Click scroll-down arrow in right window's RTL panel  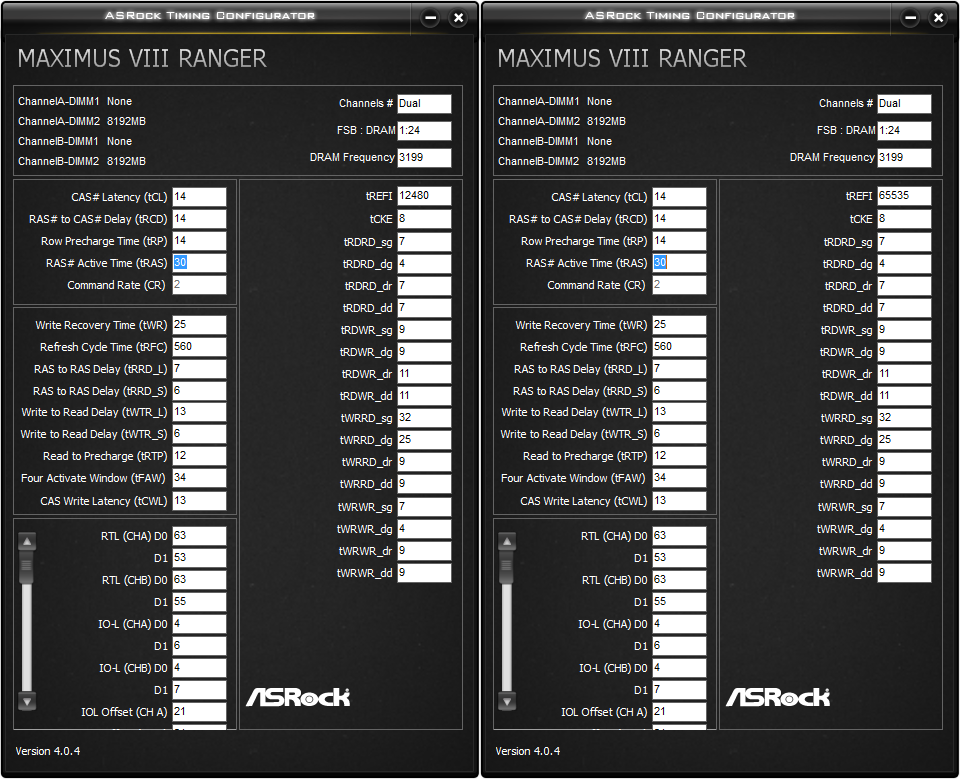click(507, 700)
